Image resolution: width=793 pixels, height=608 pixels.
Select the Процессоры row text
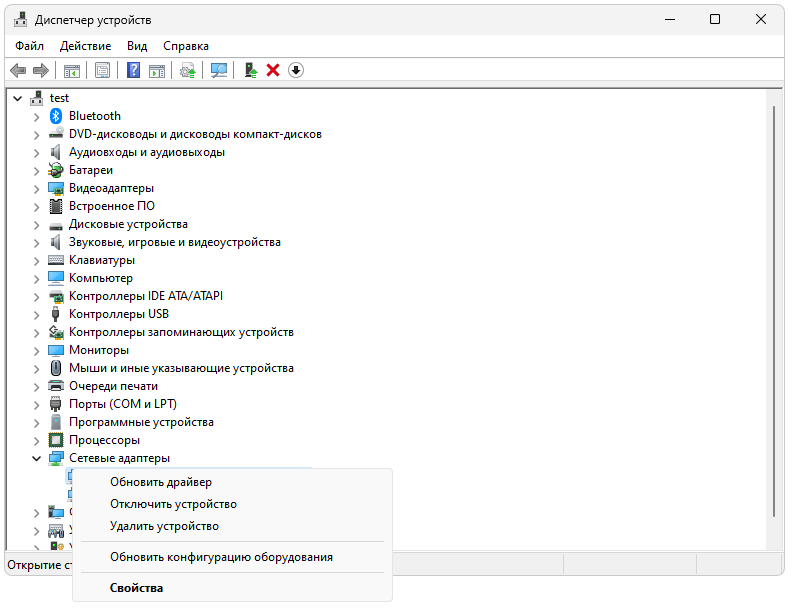(x=104, y=440)
